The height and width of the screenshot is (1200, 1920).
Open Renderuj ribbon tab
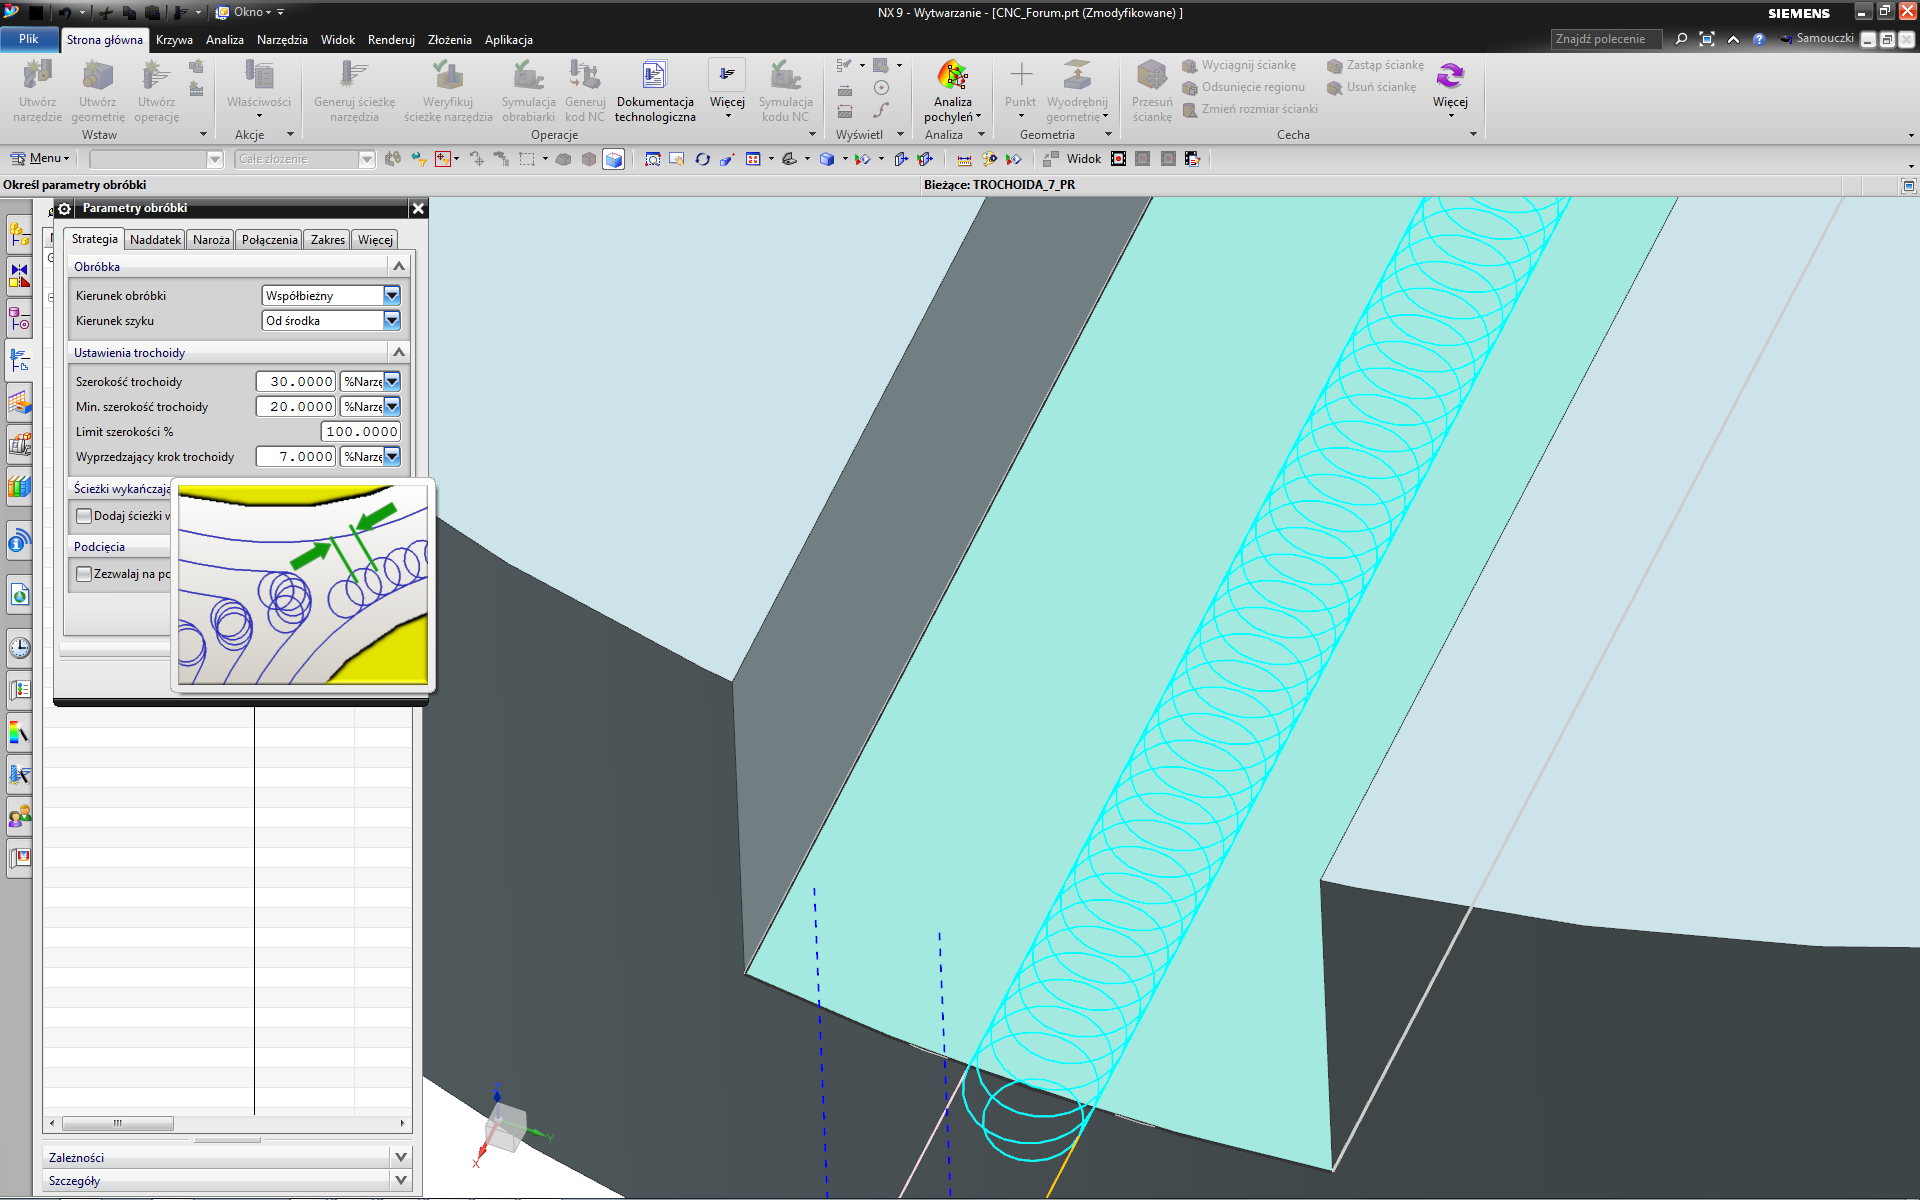(x=391, y=40)
